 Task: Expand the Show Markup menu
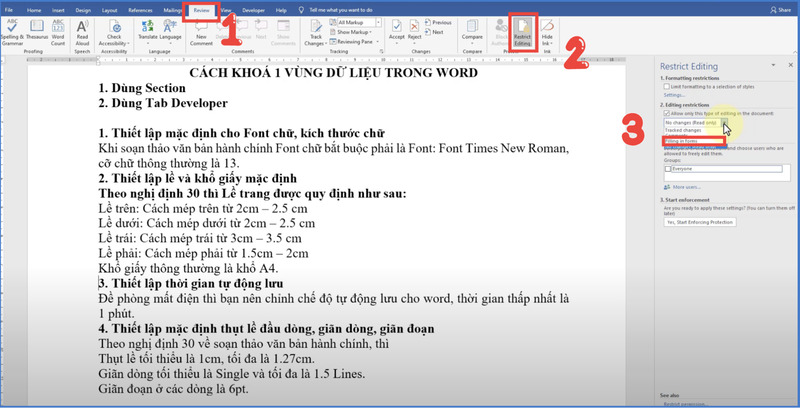pos(352,32)
